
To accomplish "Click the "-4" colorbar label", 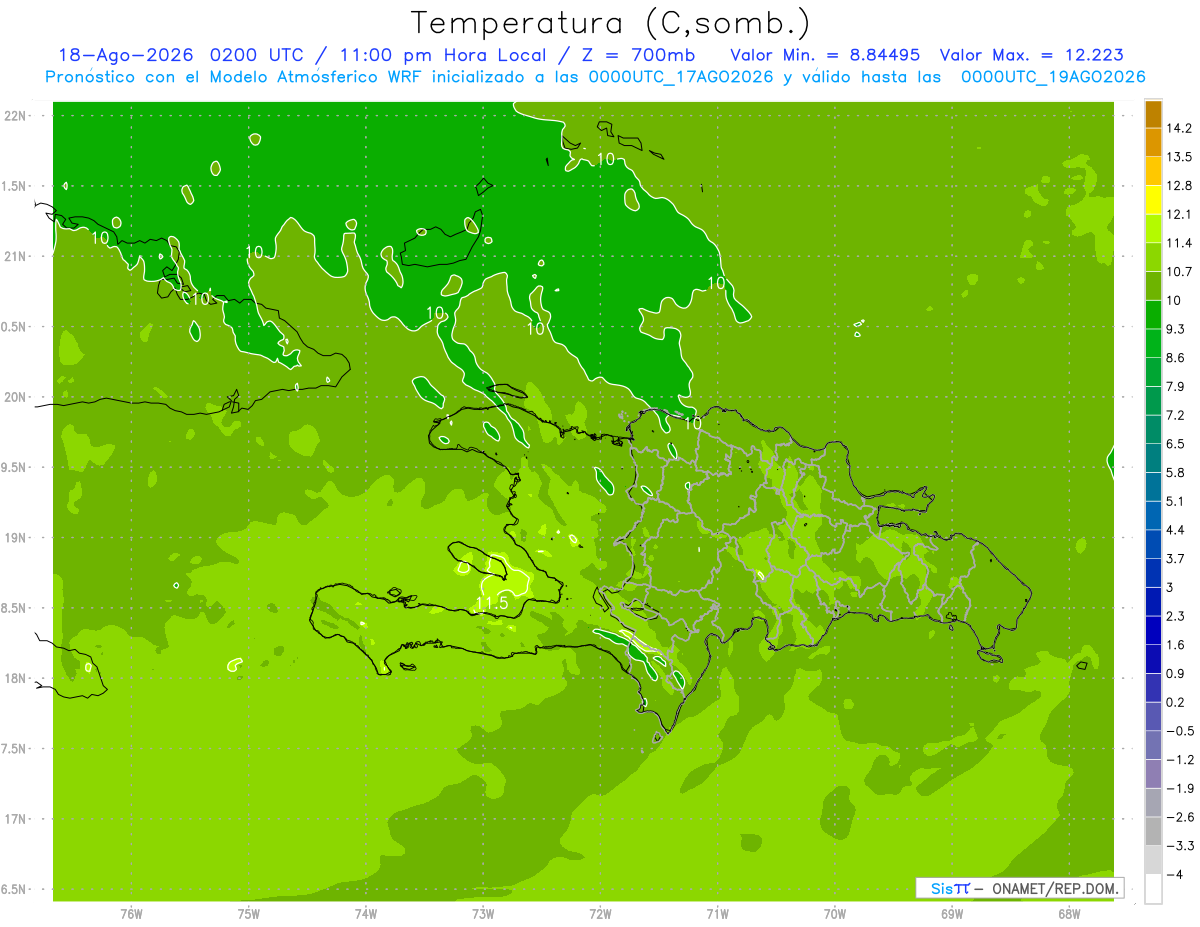I will coord(1175,875).
